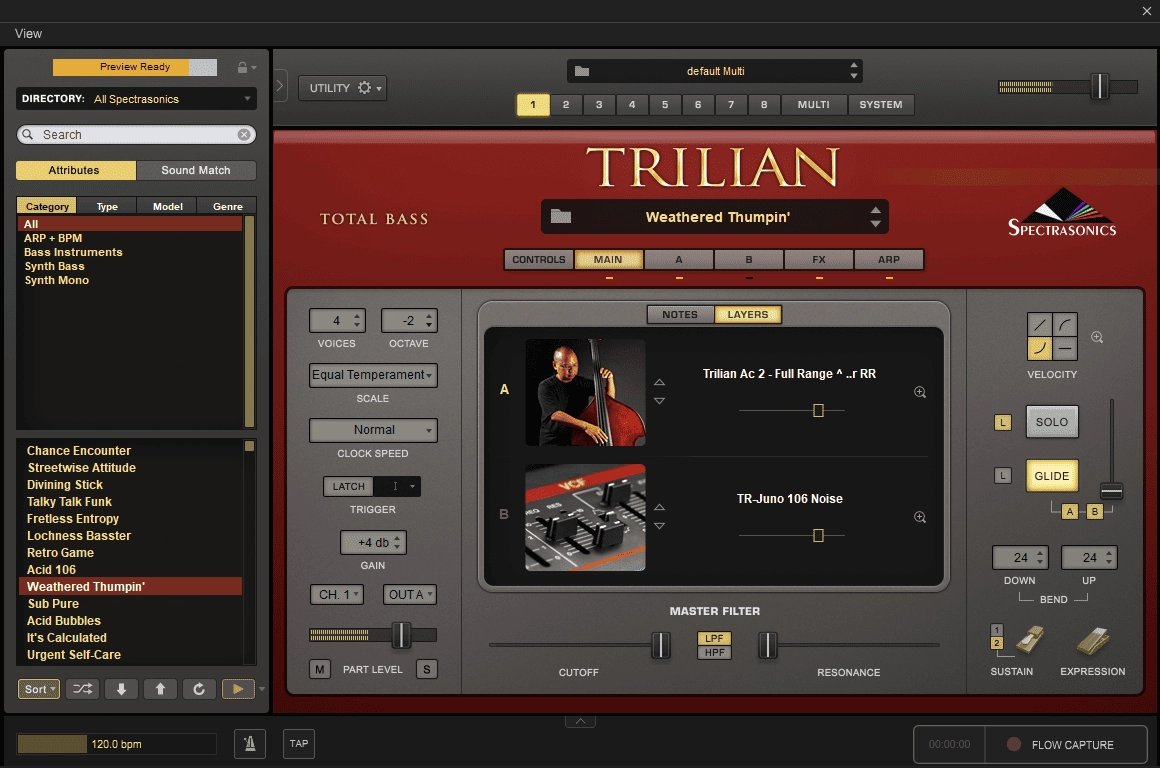Switch to Sound Match tab
This screenshot has width=1160, height=768.
click(196, 170)
